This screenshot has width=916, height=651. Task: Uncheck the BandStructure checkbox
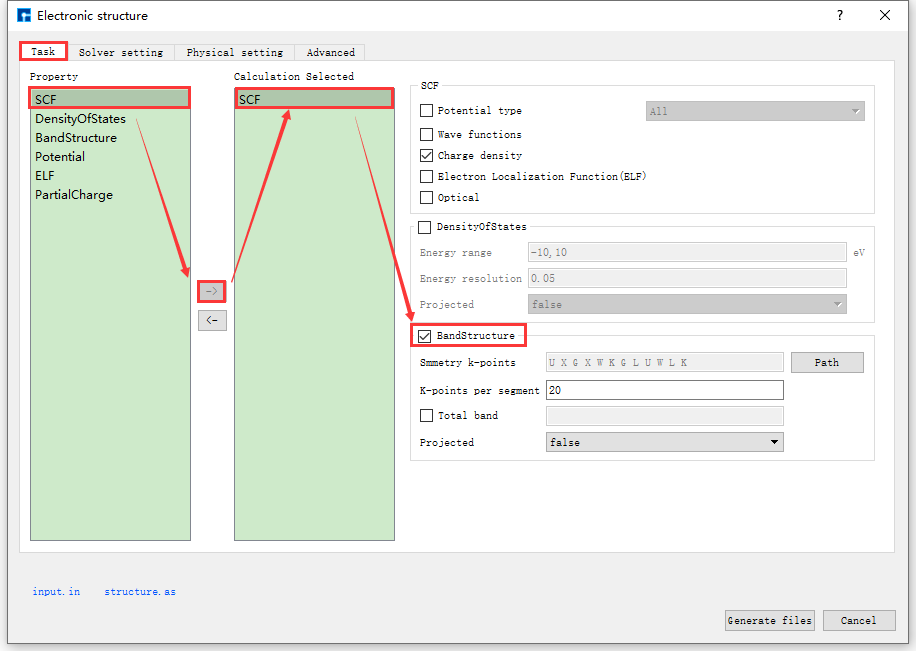coord(425,336)
